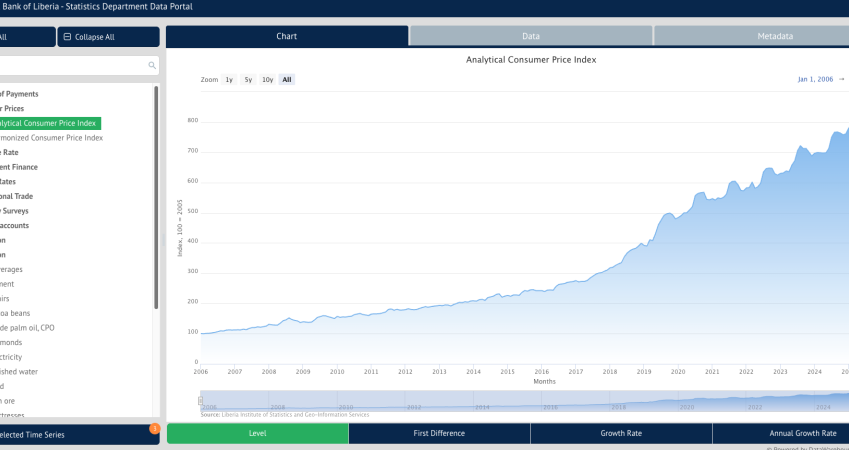Expand the National accounts category
The width and height of the screenshot is (849, 450).
tap(15, 226)
